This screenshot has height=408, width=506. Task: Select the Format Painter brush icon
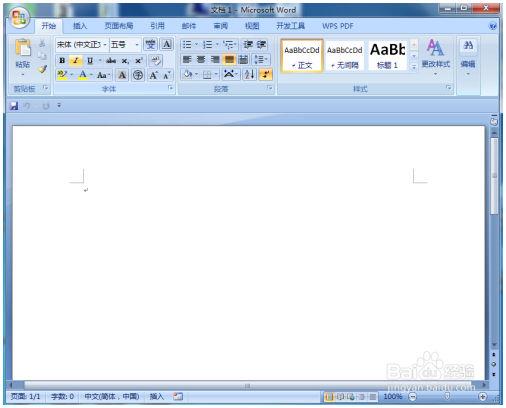(42, 69)
